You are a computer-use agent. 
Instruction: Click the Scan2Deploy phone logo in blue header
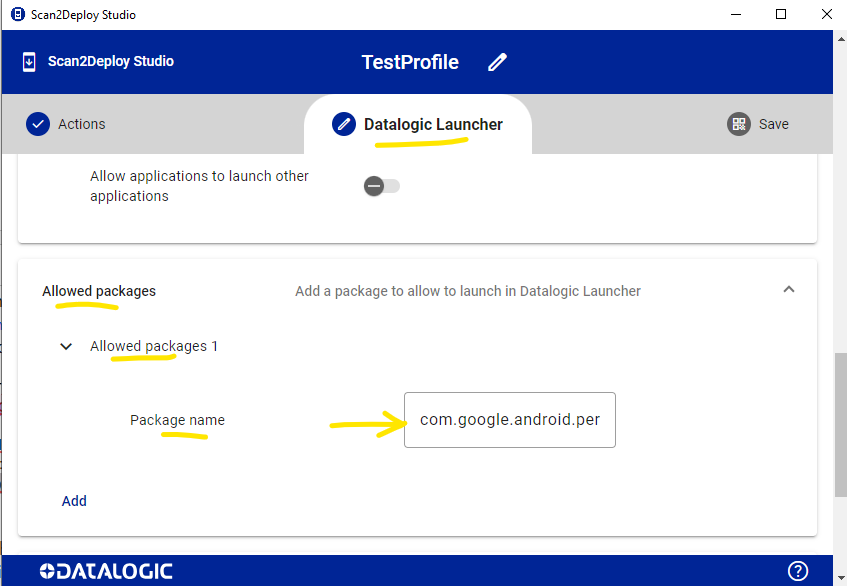click(x=29, y=62)
